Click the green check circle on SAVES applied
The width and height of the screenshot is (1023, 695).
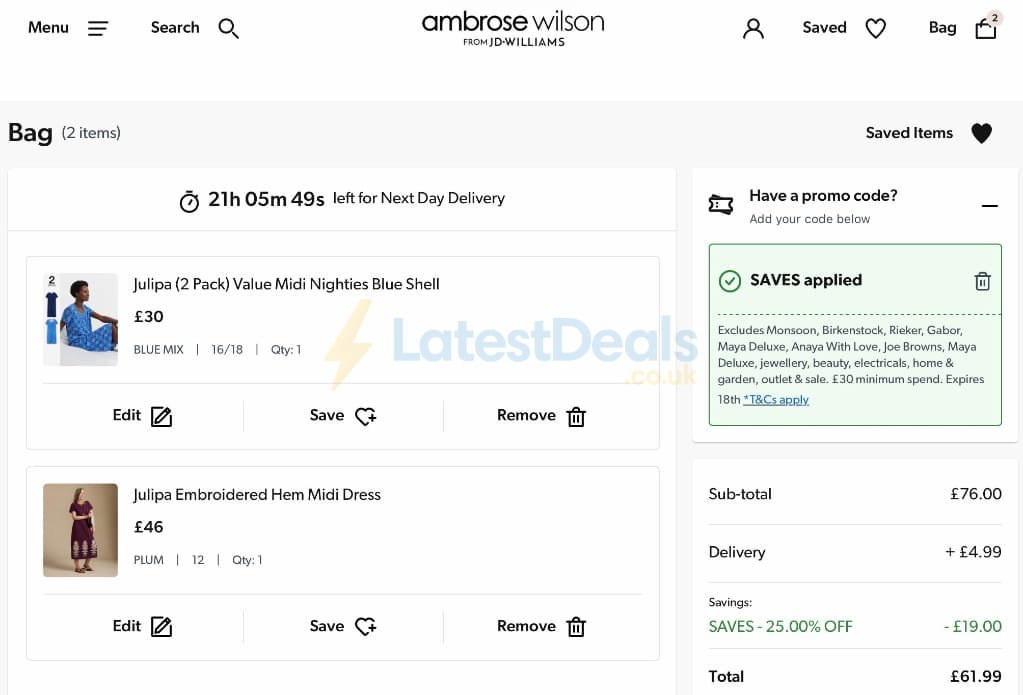tap(729, 281)
